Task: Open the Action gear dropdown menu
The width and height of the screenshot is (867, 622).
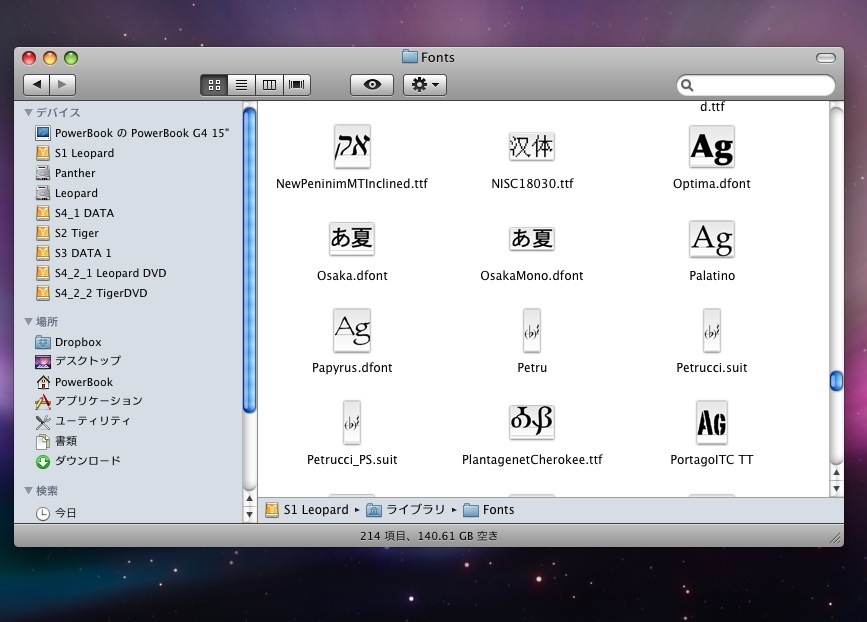Action: (424, 85)
